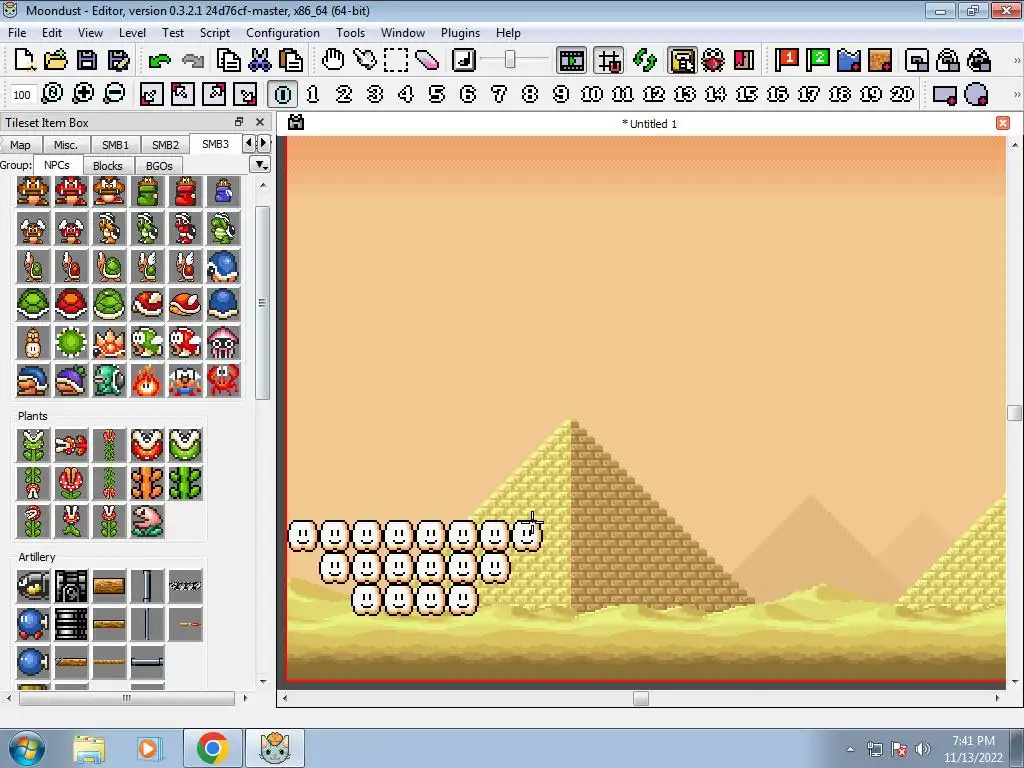The height and width of the screenshot is (768, 1024).
Task: Float the Tileset Item Box panel
Action: point(239,122)
